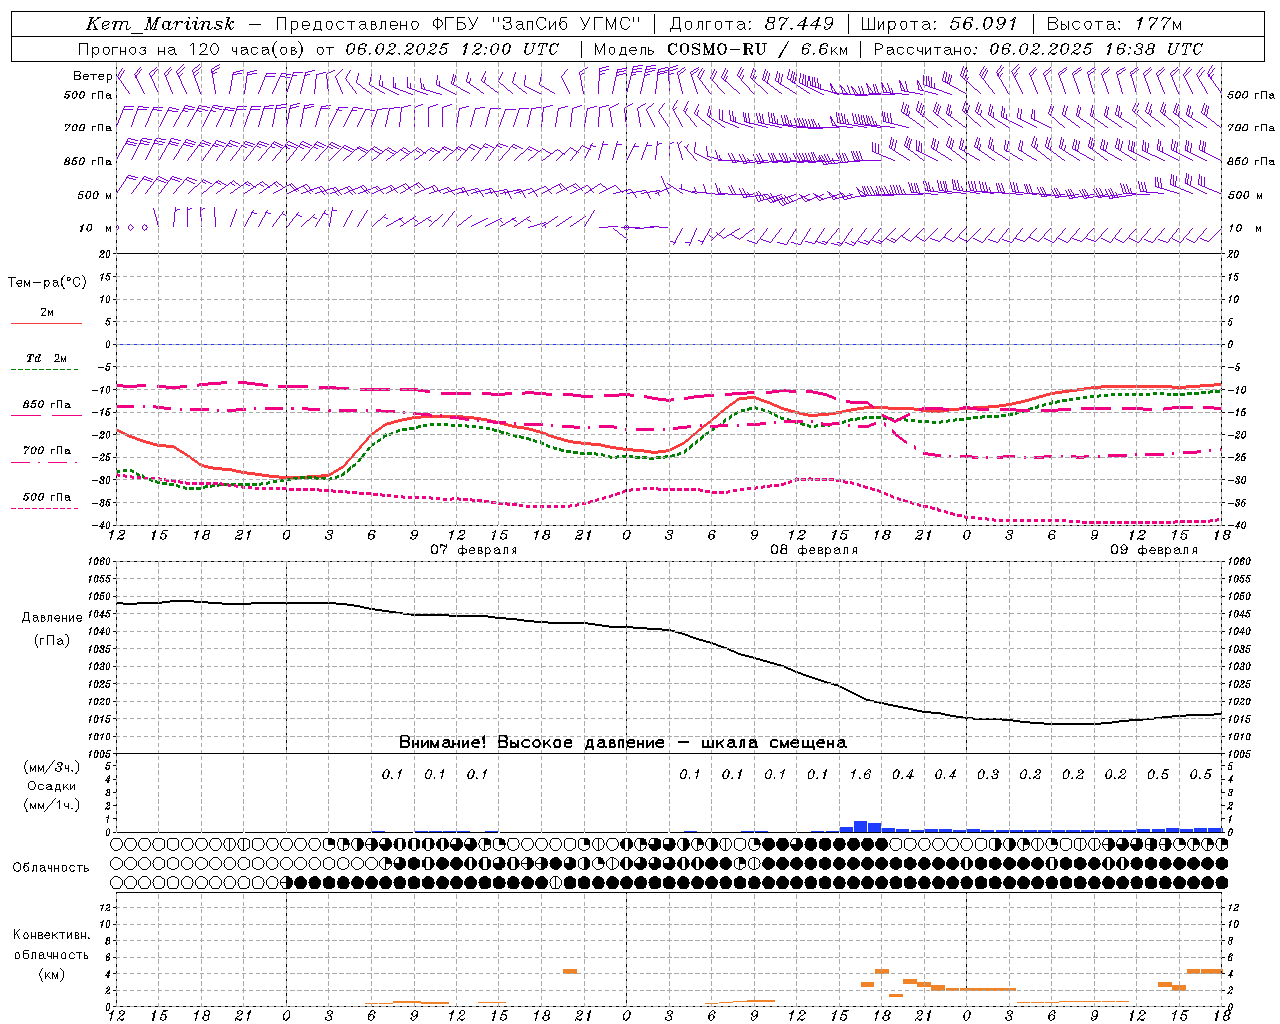
Task: Click the "500 гПа" temperature legend entry
Action: click(46, 497)
